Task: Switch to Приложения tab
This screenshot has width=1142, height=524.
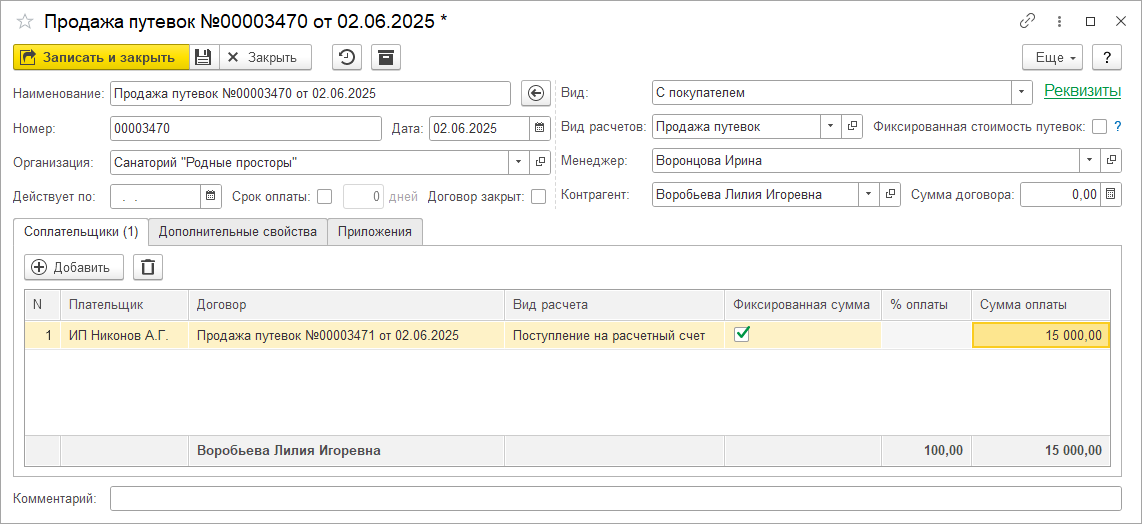Action: [x=375, y=232]
